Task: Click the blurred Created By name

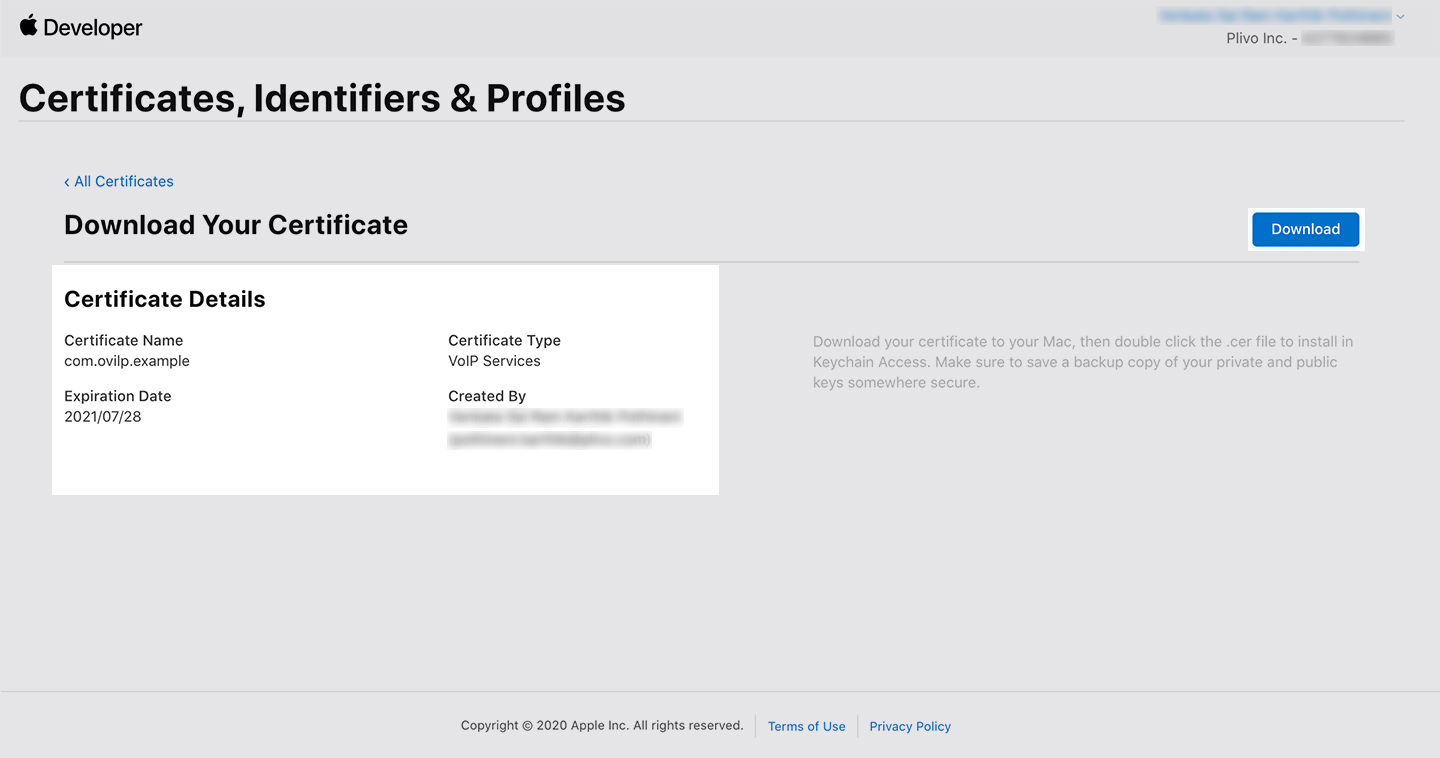Action: [565, 416]
